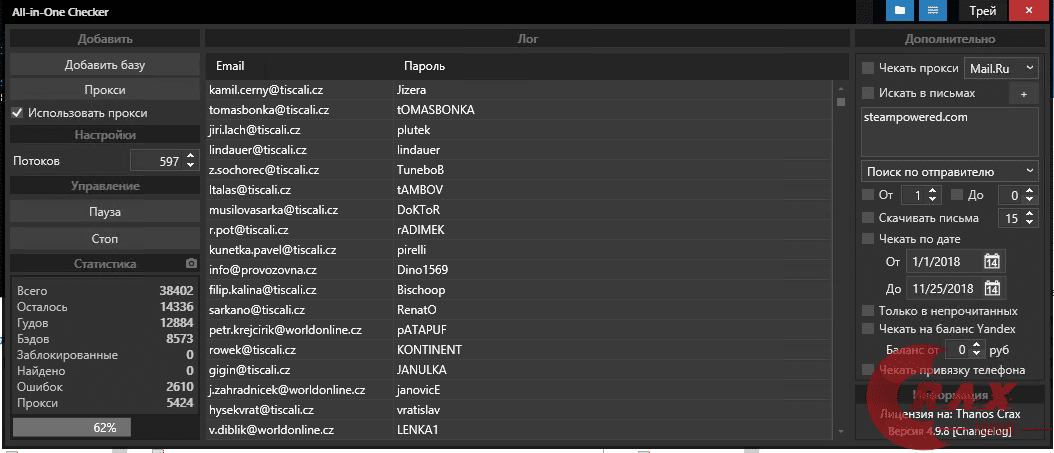The height and width of the screenshot is (453, 1054).
Task: Click the plus button next to Искать в письмах
Action: pos(1023,94)
